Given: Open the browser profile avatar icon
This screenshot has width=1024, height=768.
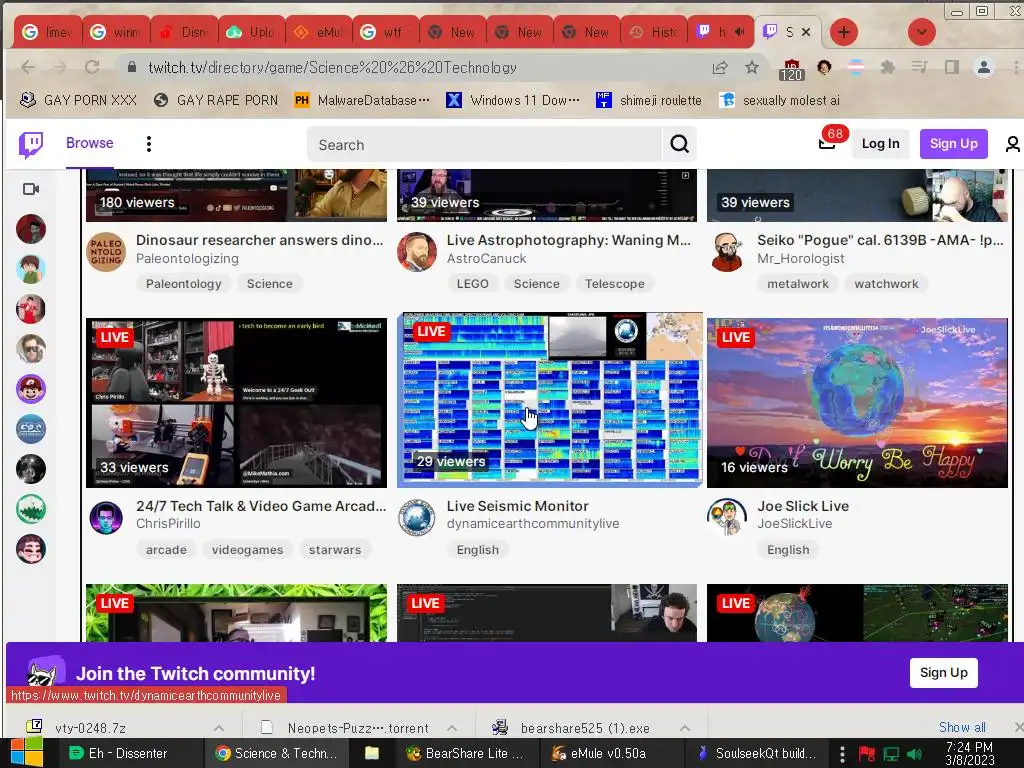Looking at the screenshot, I should (x=984, y=67).
